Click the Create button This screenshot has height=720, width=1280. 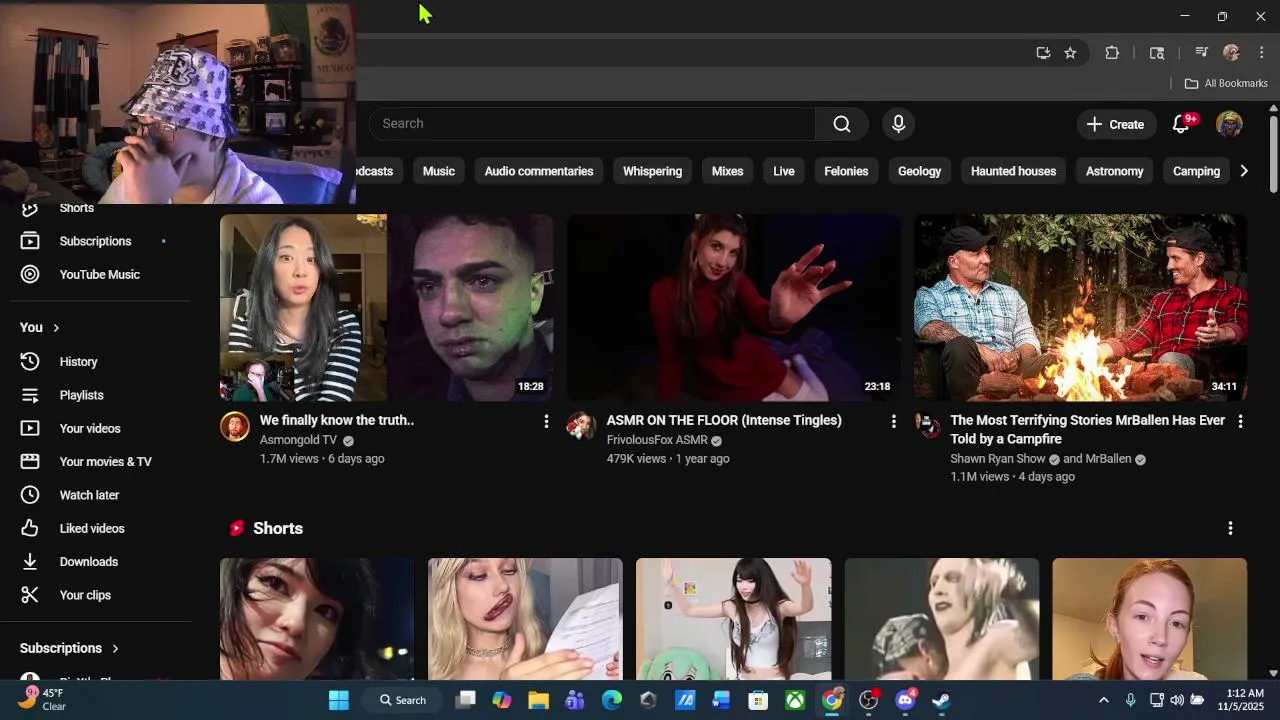pos(1115,124)
